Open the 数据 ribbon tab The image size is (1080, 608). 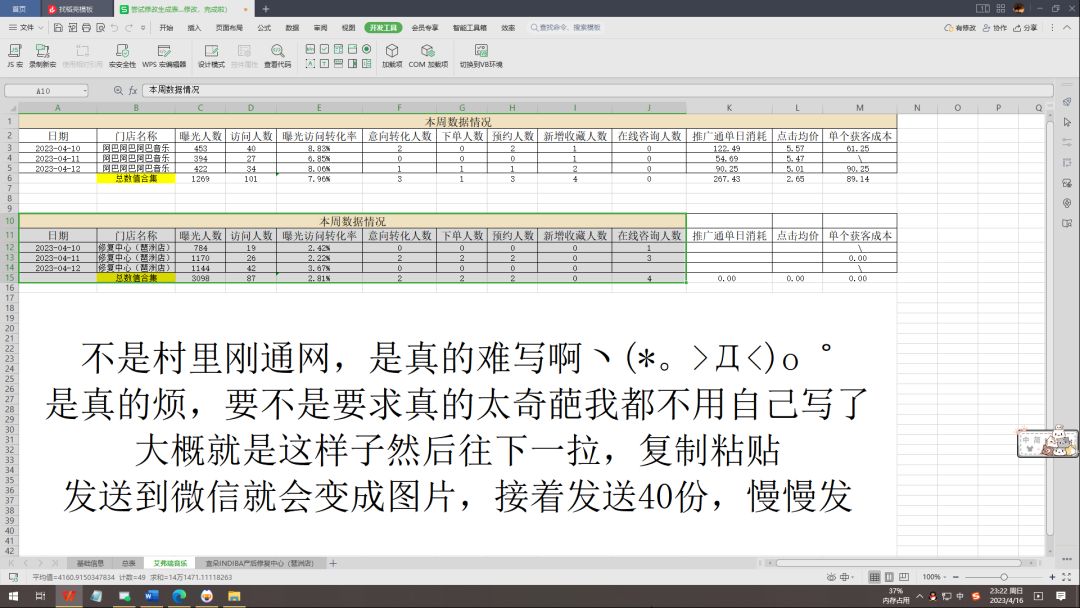click(x=292, y=28)
